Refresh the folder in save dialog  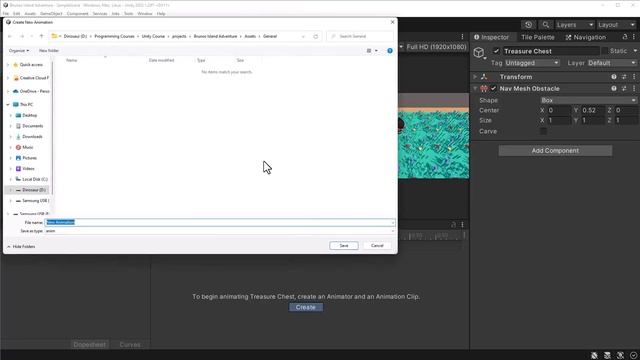316,36
